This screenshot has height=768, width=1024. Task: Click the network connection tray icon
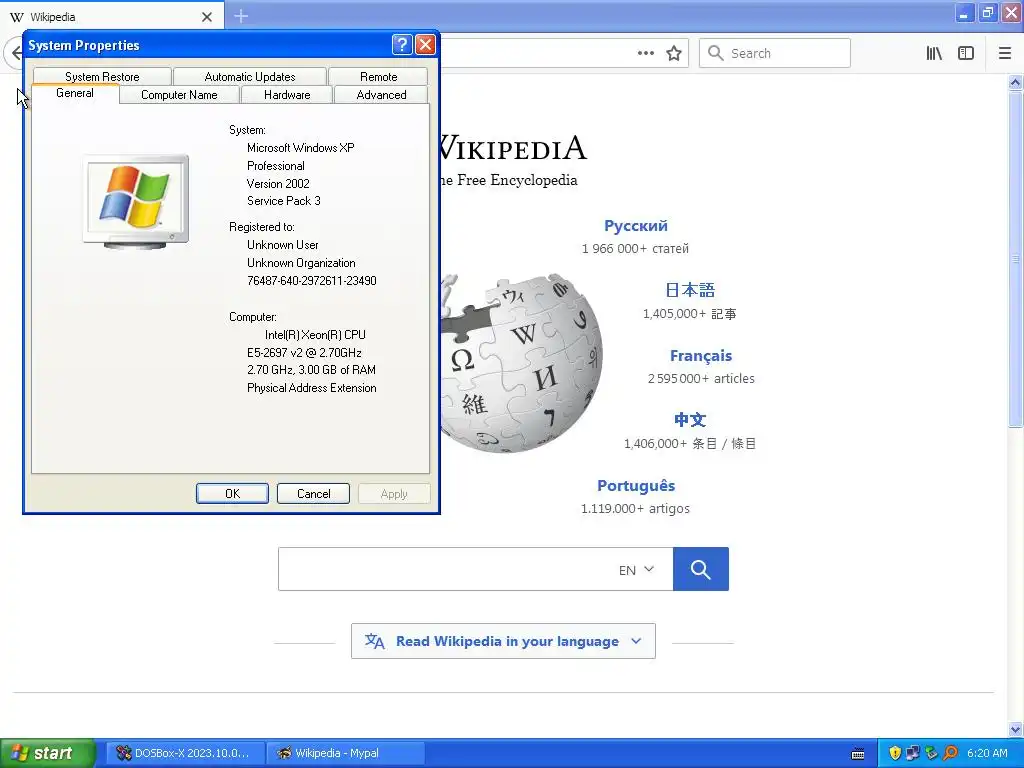(x=913, y=753)
